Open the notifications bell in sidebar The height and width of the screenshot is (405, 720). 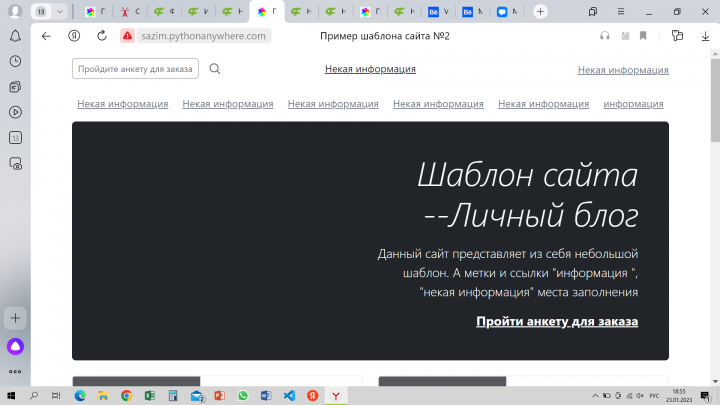click(15, 36)
